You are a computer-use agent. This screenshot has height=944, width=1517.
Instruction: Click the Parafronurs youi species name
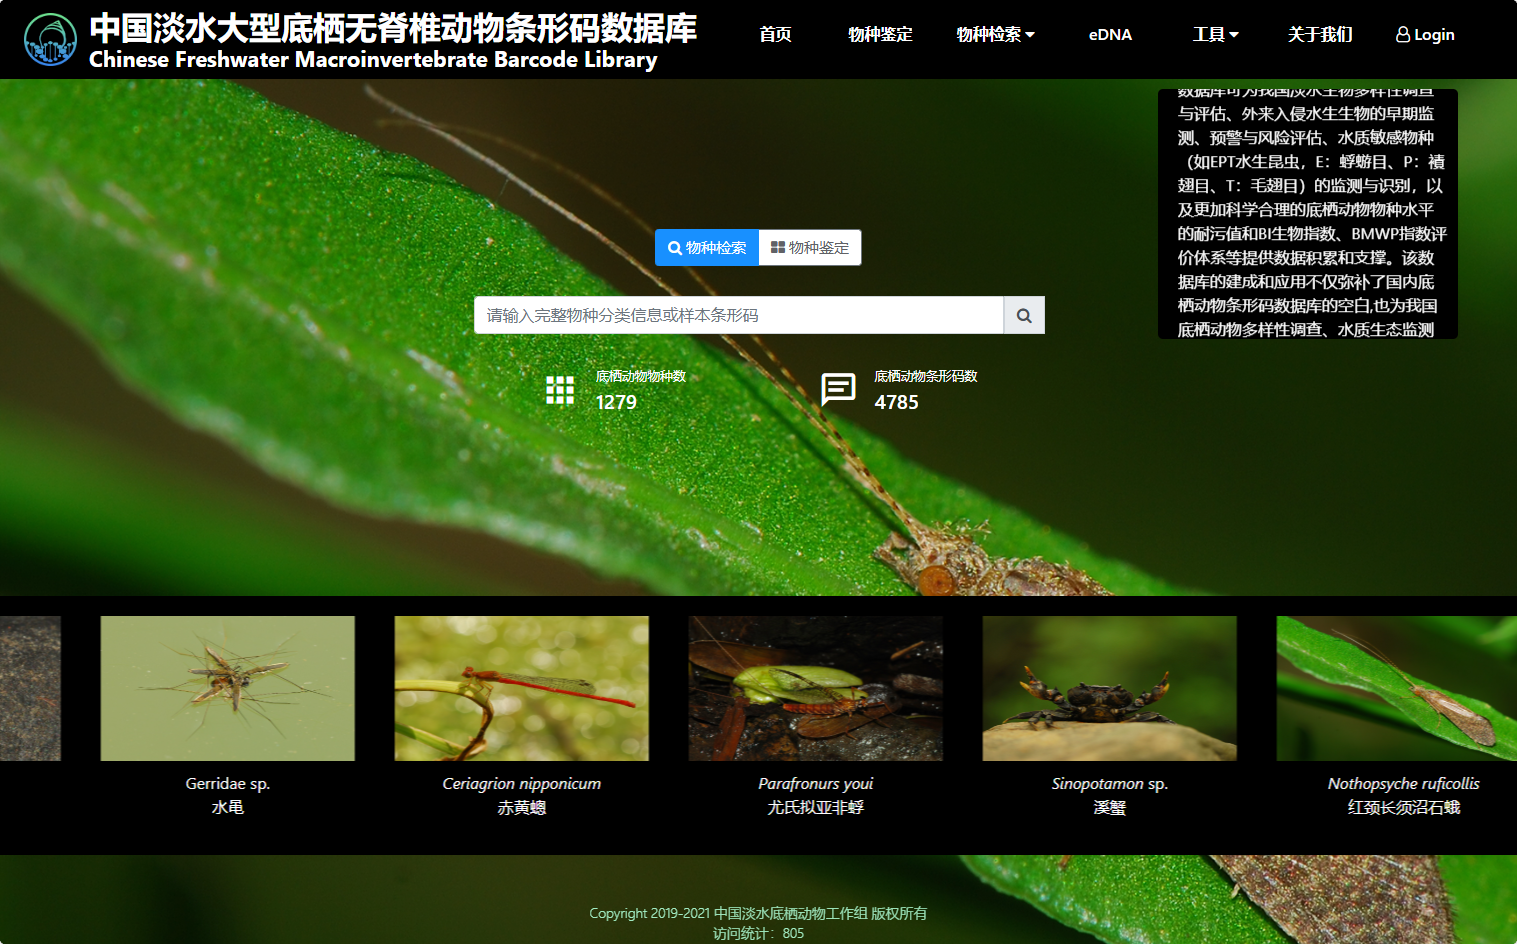(816, 784)
